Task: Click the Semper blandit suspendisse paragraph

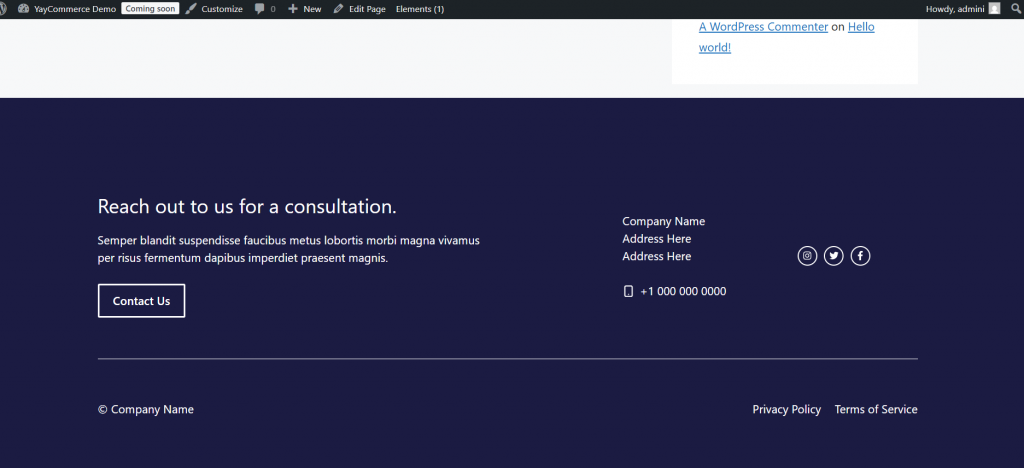Action: click(x=289, y=249)
